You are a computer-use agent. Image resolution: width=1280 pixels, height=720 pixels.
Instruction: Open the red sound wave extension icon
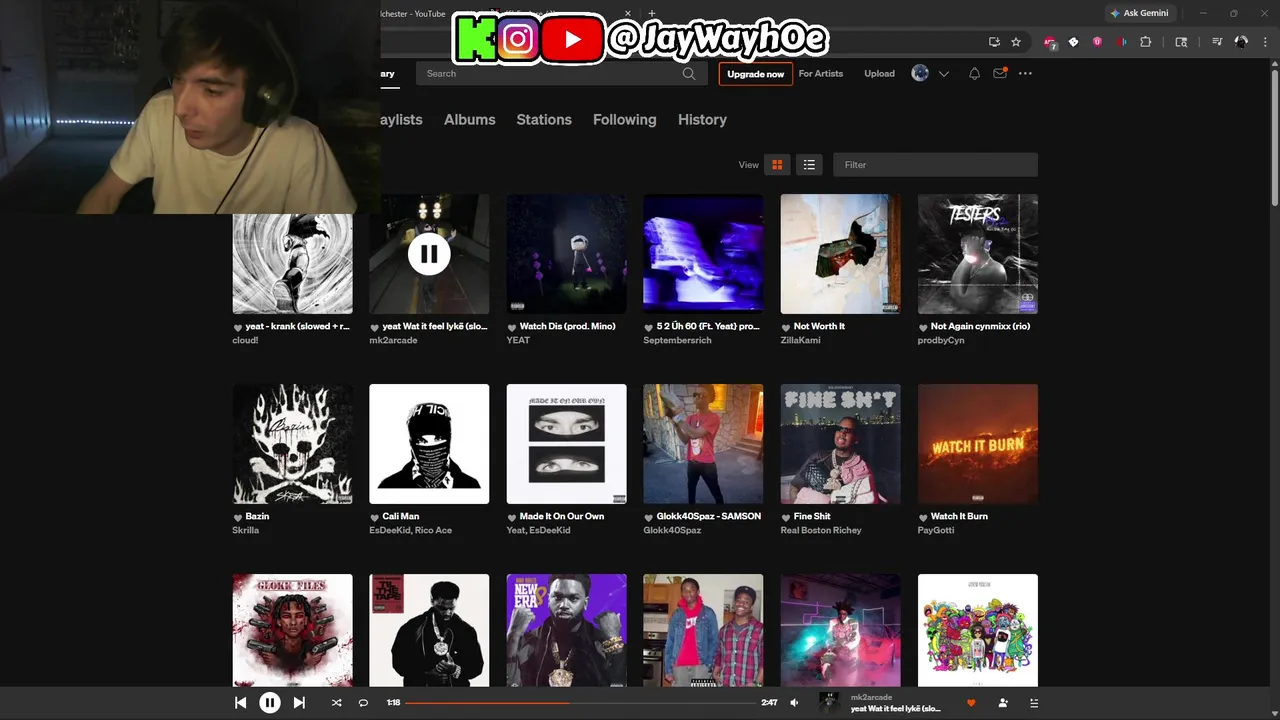pos(1121,42)
